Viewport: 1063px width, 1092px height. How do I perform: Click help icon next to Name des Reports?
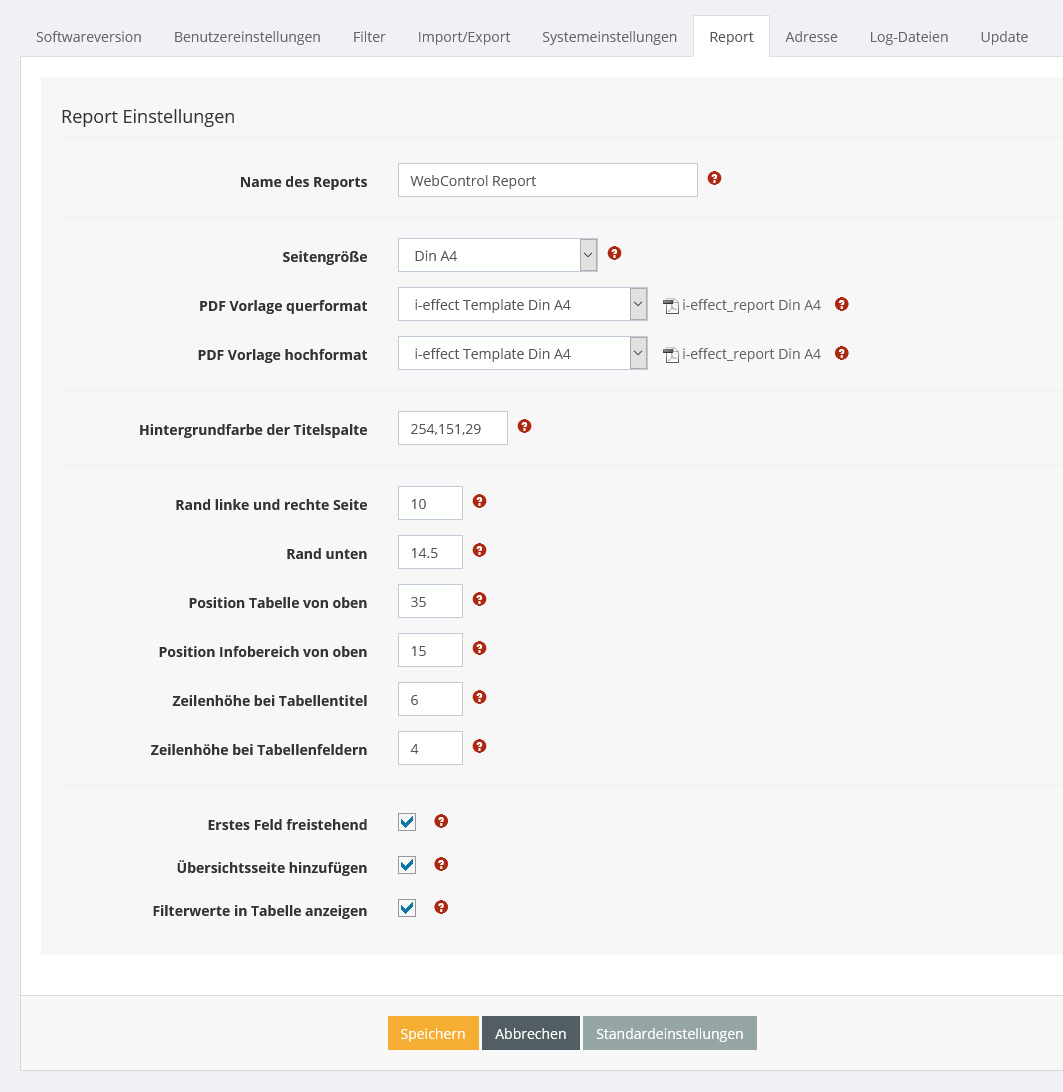pos(714,179)
